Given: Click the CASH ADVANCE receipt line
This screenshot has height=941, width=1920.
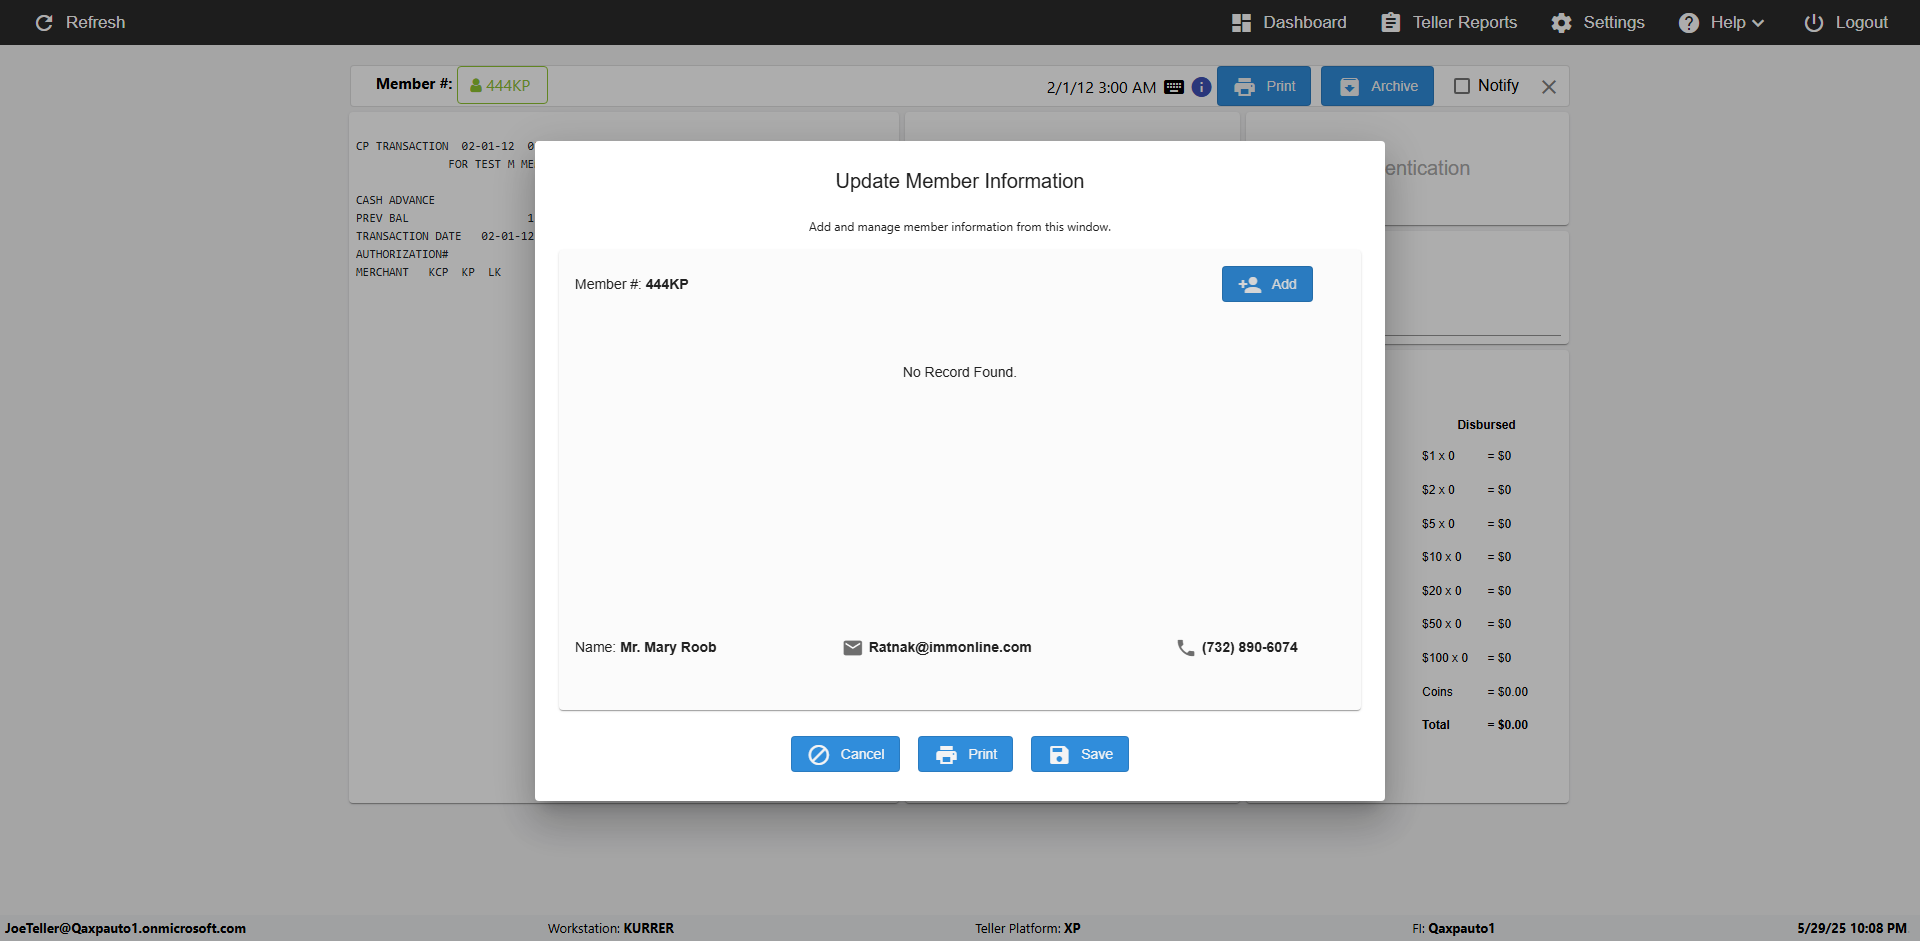Looking at the screenshot, I should tap(395, 200).
